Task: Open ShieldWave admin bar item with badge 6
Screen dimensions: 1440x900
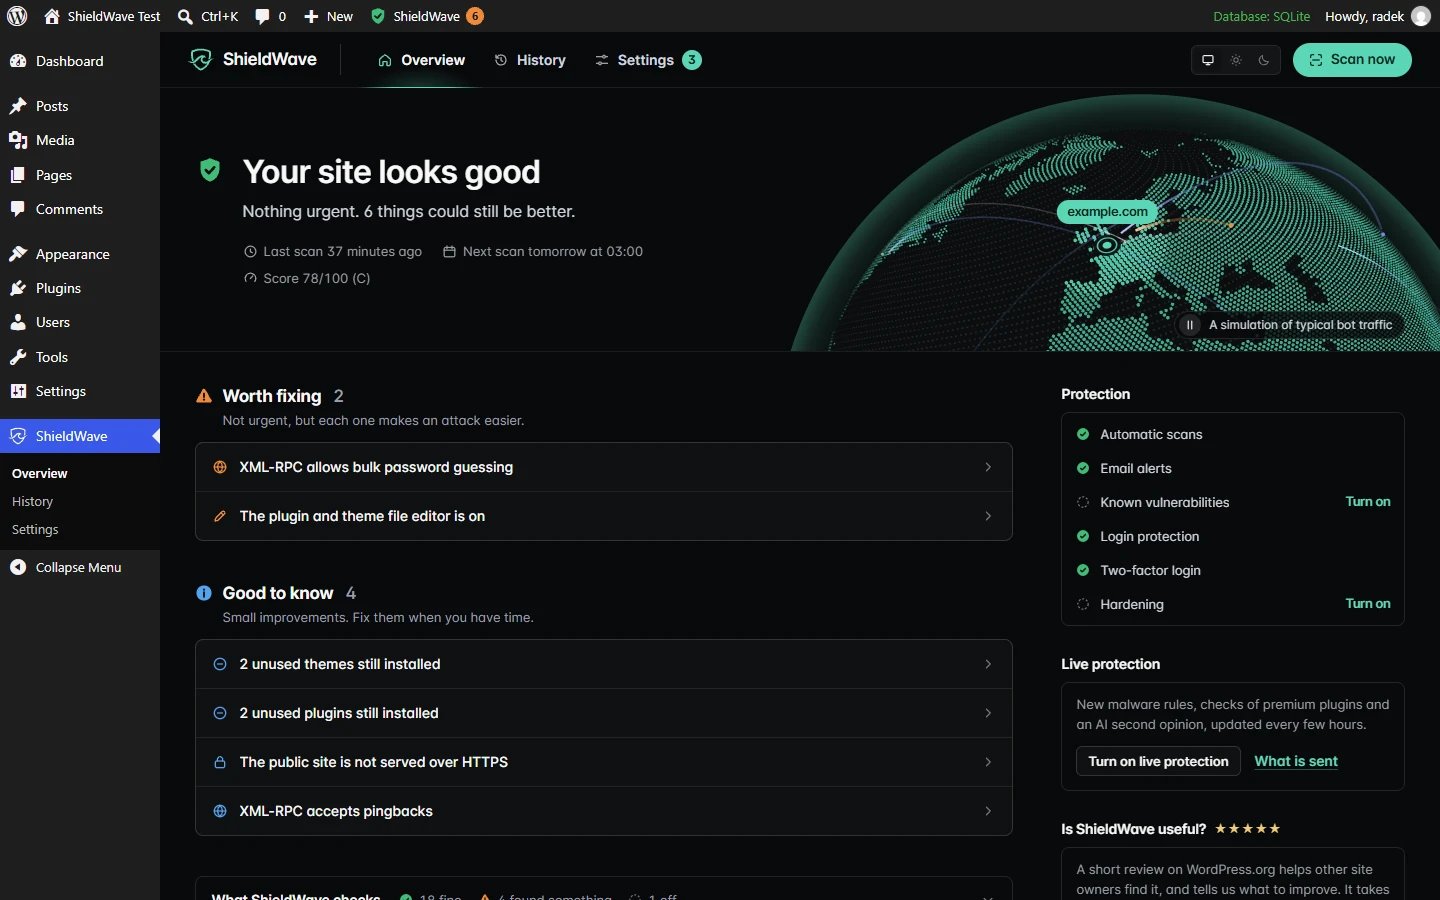Action: click(427, 16)
